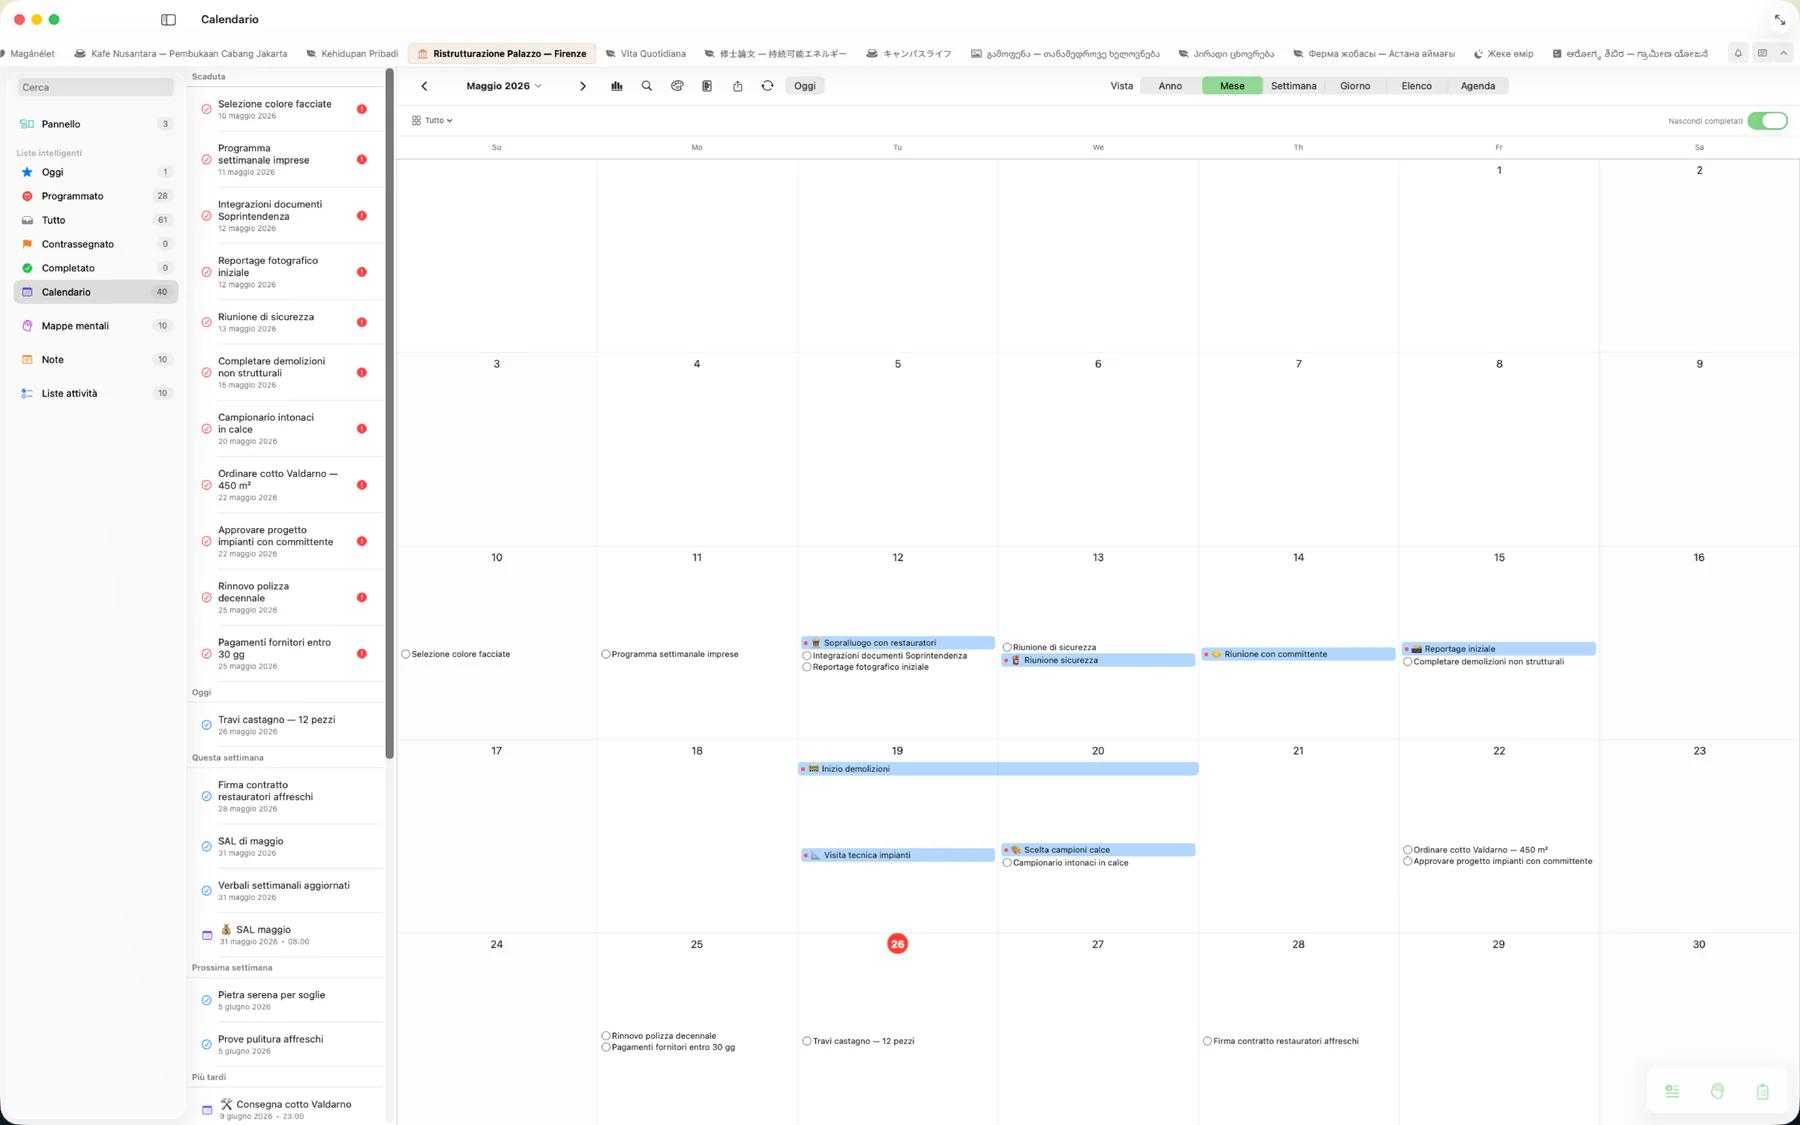Toggle the Nascondi completati switch
The height and width of the screenshot is (1125, 1800).
tap(1767, 121)
